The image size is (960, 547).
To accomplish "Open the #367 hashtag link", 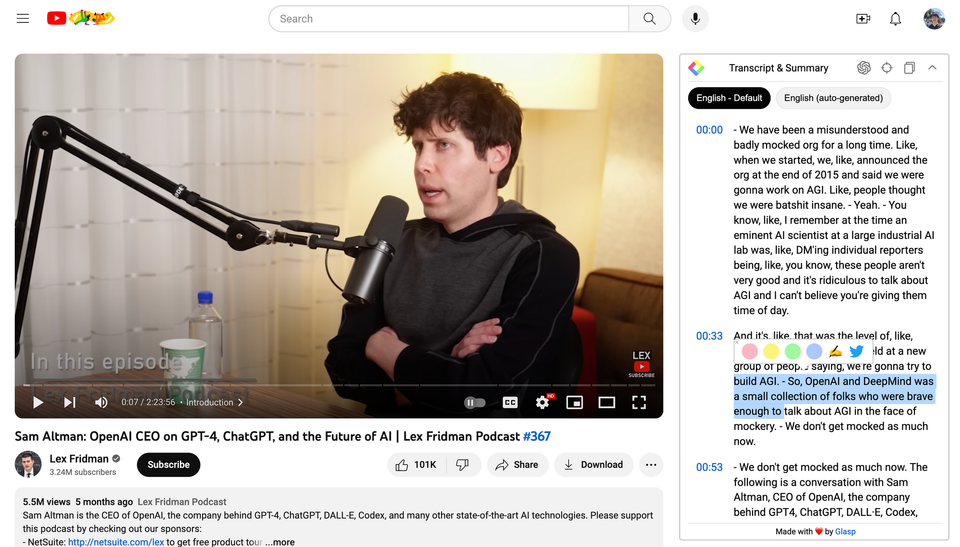I will (x=537, y=437).
